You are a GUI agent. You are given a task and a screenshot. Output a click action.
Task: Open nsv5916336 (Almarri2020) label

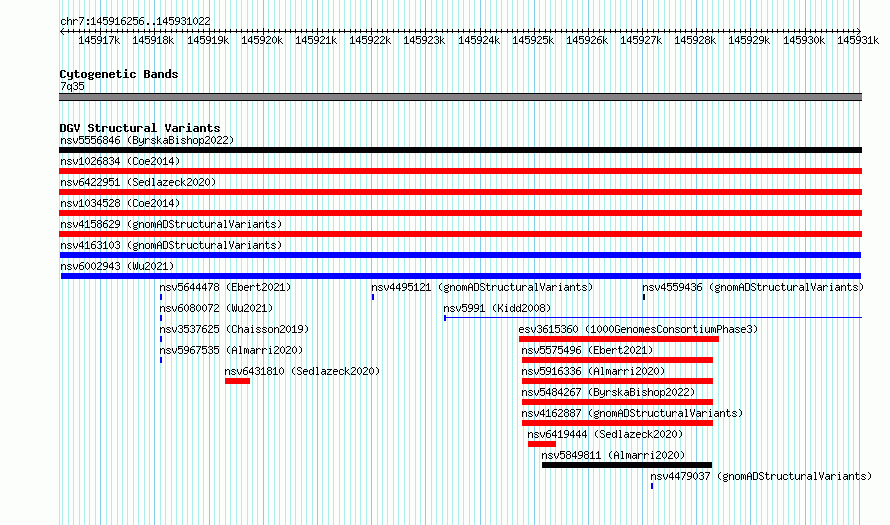(593, 371)
